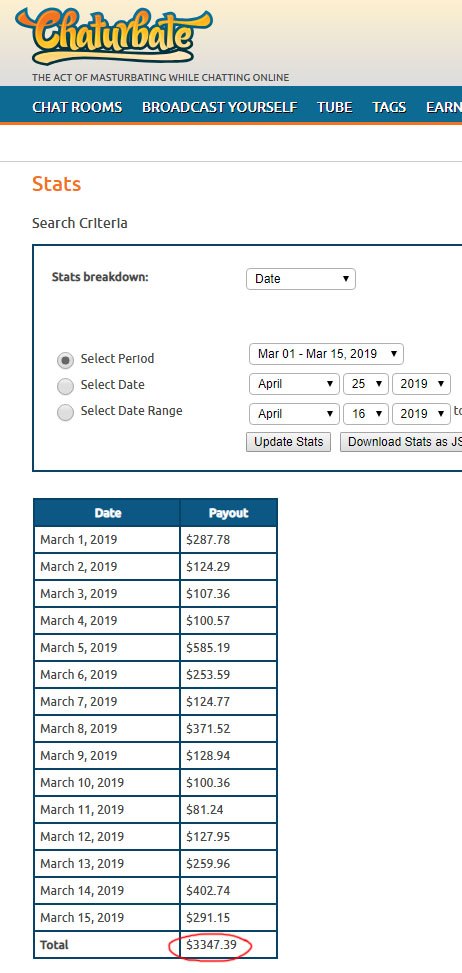Viewport: 462px width, 973px height.
Task: Open the April month dropdown for Select Date
Action: coord(294,383)
